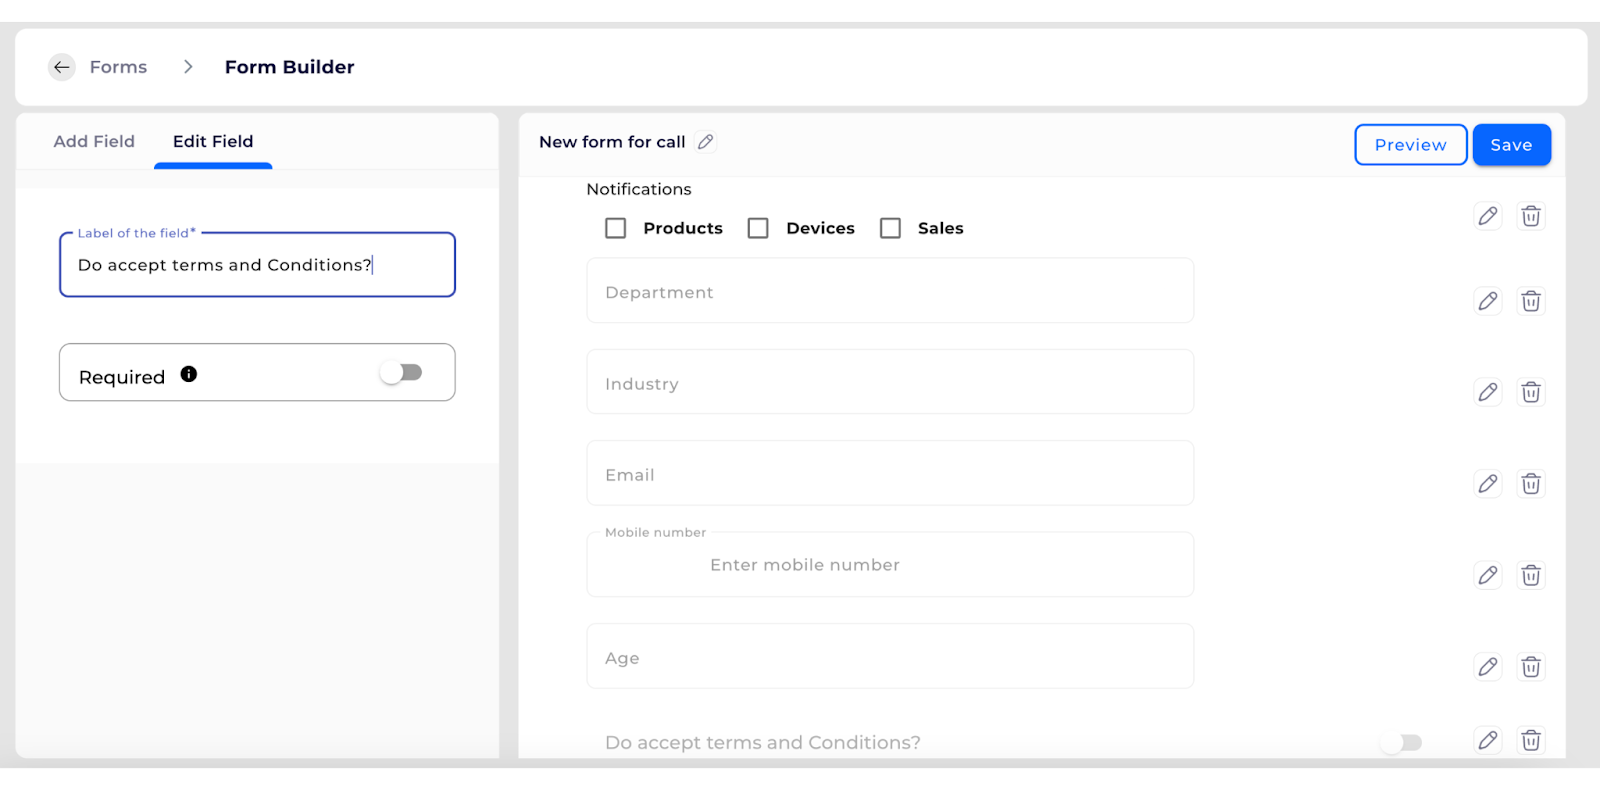1600x790 pixels.
Task: Click the Industry input field
Action: (890, 382)
